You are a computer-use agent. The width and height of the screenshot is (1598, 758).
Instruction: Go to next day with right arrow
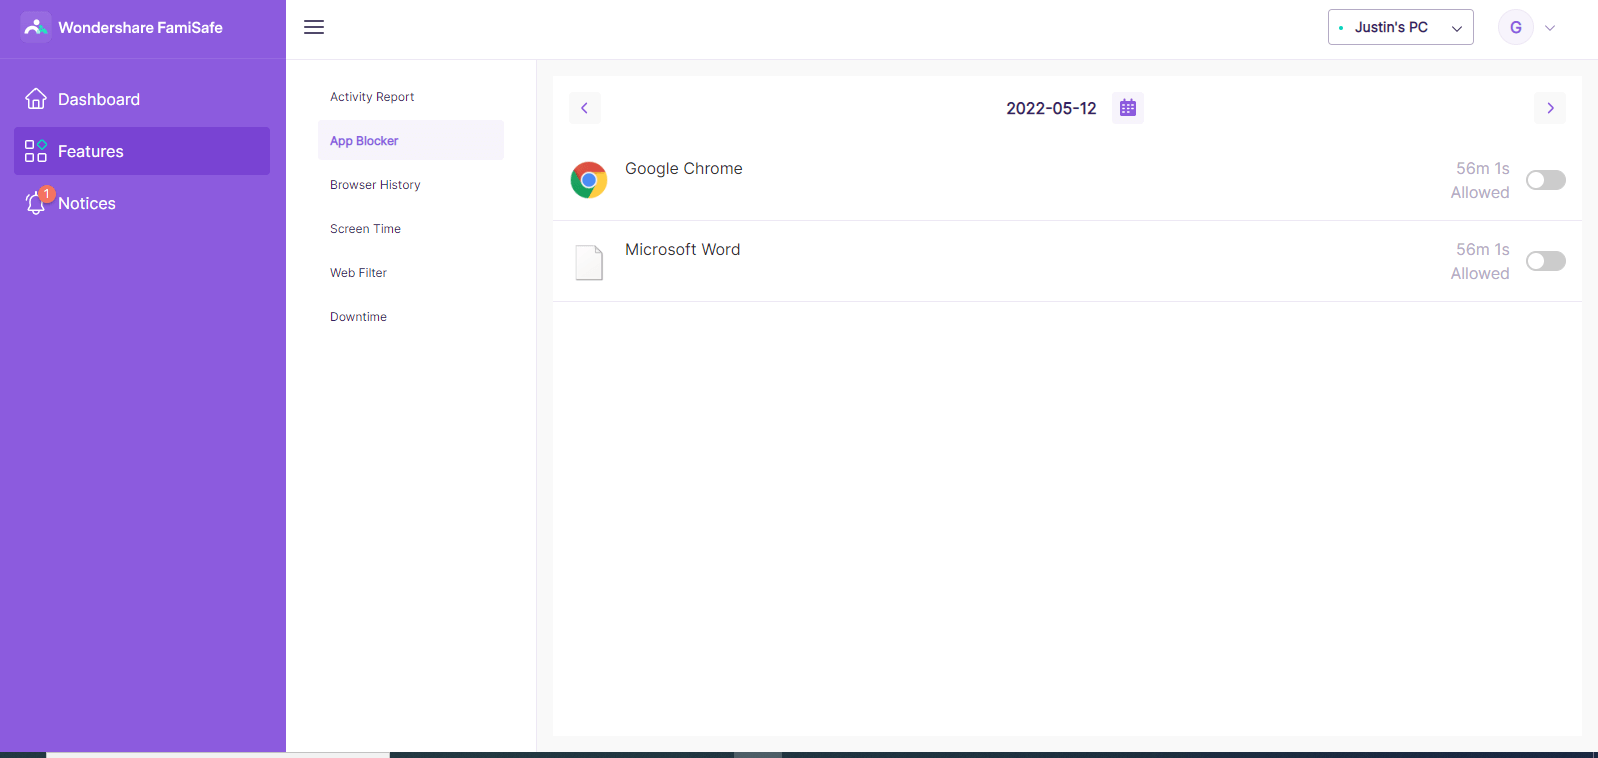tap(1550, 108)
